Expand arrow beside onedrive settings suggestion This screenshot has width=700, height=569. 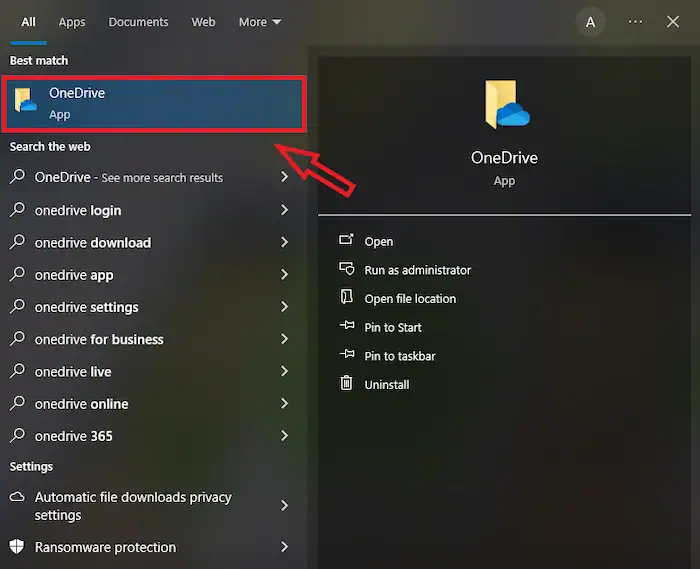click(284, 307)
